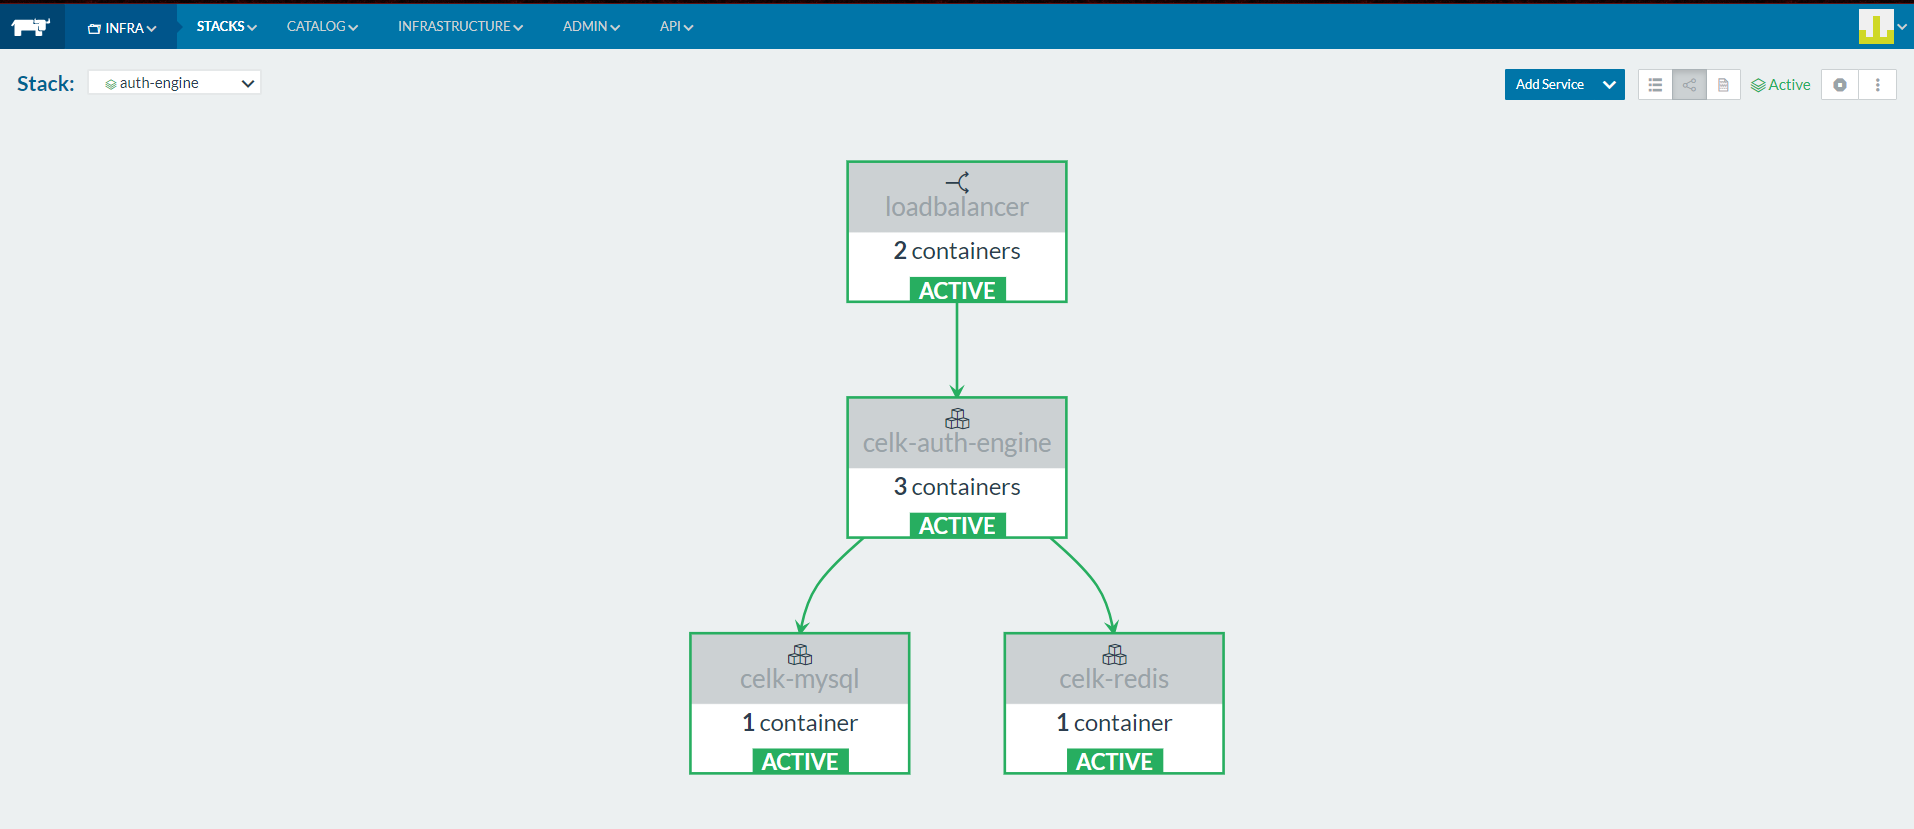
Task: Open the celk-mysql service name
Action: point(800,679)
